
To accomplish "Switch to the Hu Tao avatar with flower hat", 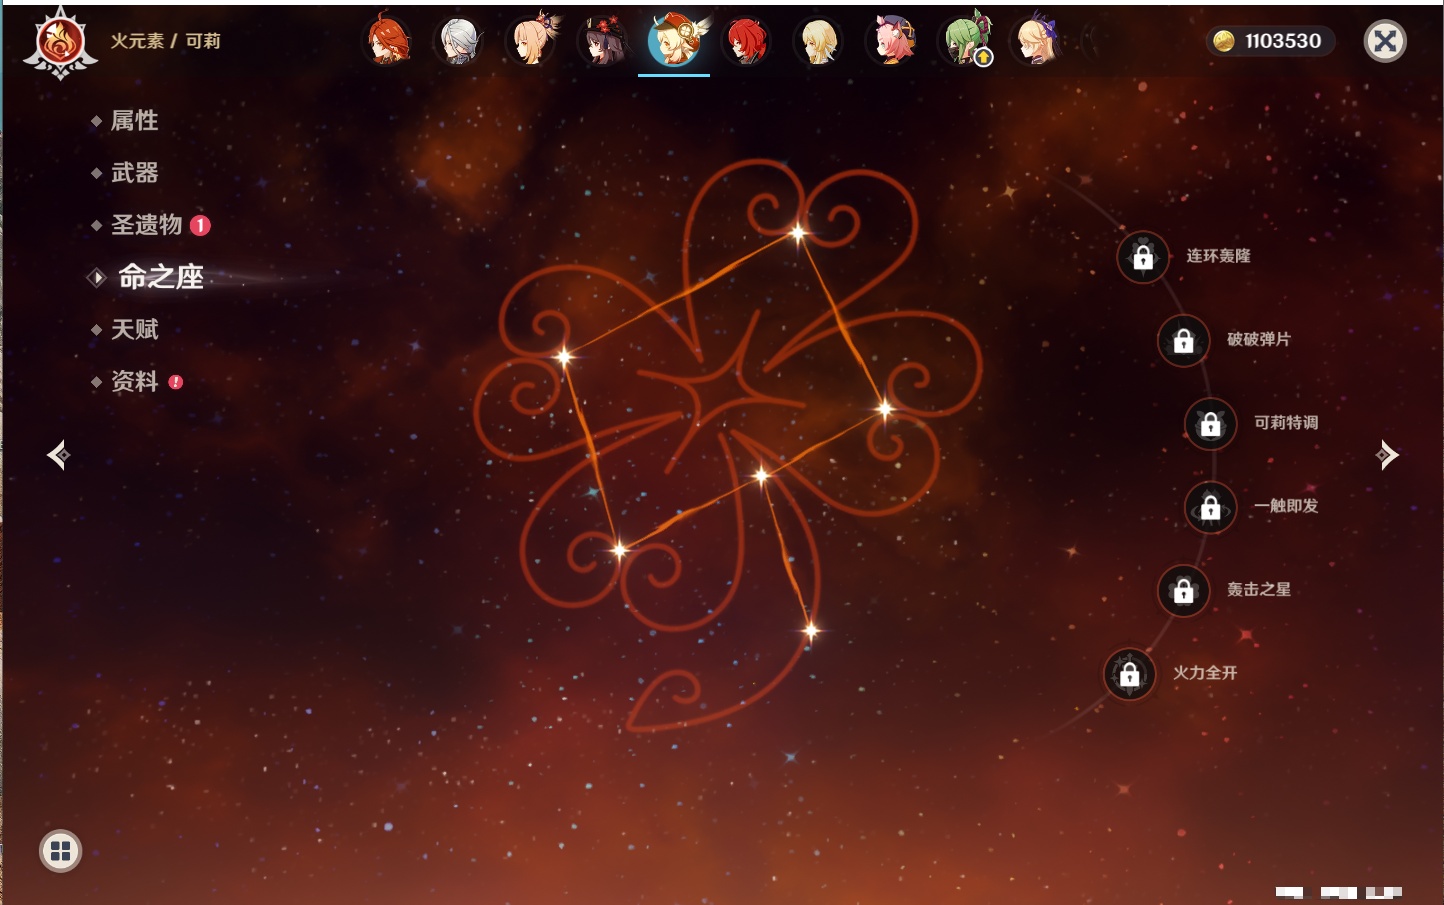I will pos(604,41).
